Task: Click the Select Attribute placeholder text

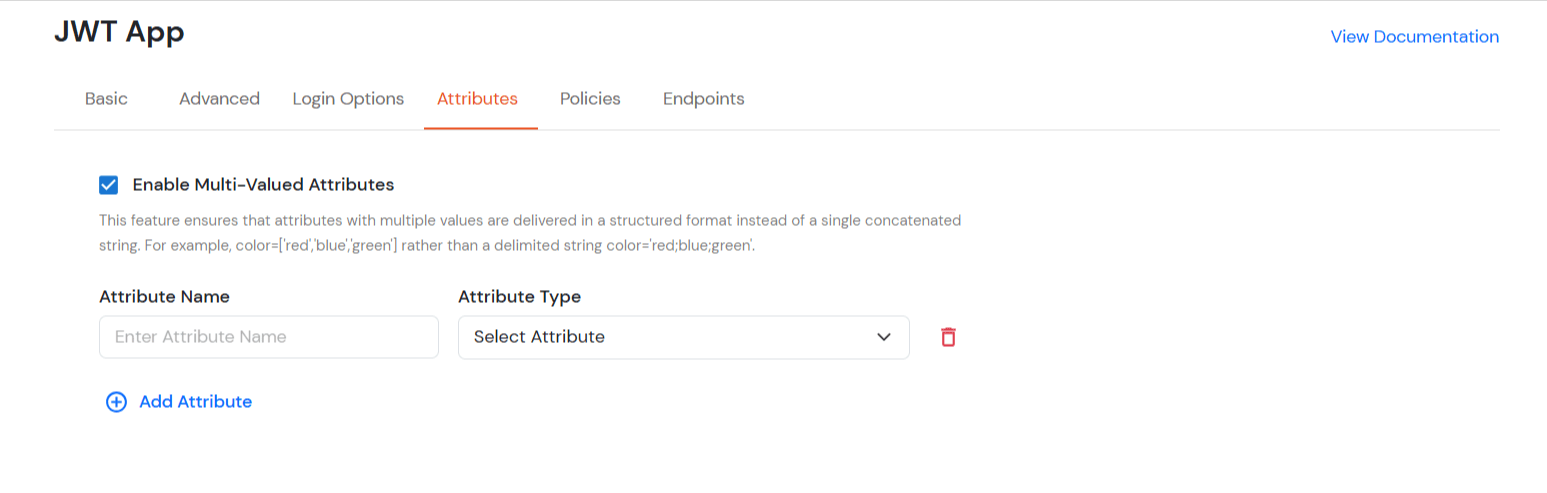Action: (x=539, y=337)
